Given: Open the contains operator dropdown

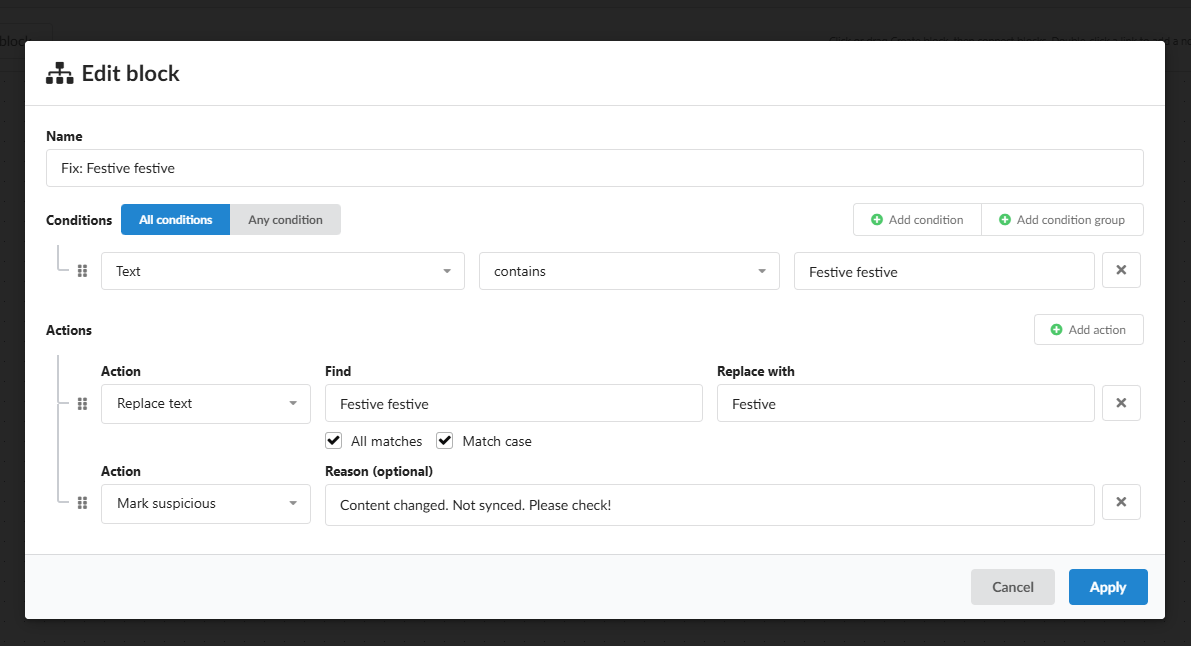Looking at the screenshot, I should (x=629, y=271).
